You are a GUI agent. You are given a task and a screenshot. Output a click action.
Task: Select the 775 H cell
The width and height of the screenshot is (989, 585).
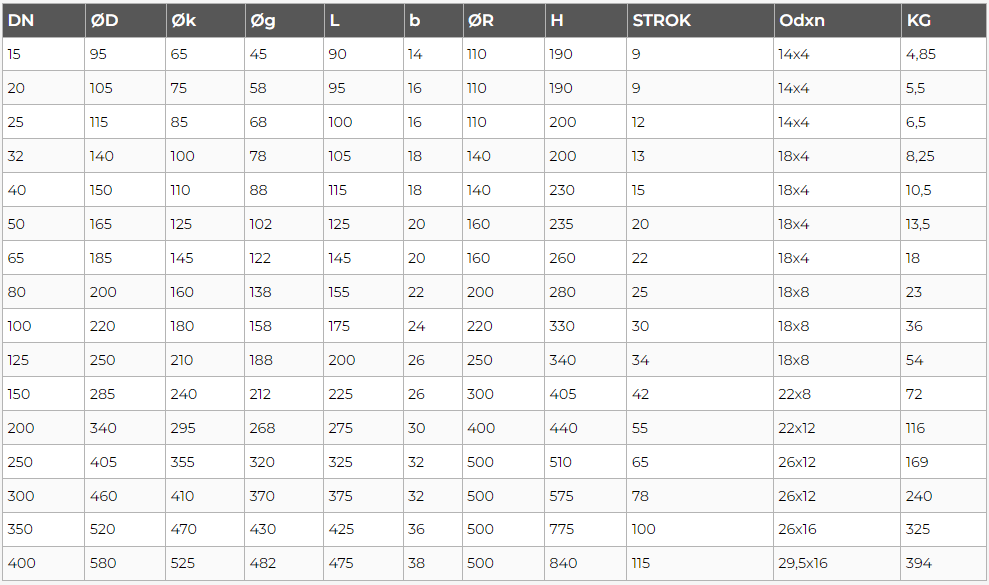click(586, 529)
